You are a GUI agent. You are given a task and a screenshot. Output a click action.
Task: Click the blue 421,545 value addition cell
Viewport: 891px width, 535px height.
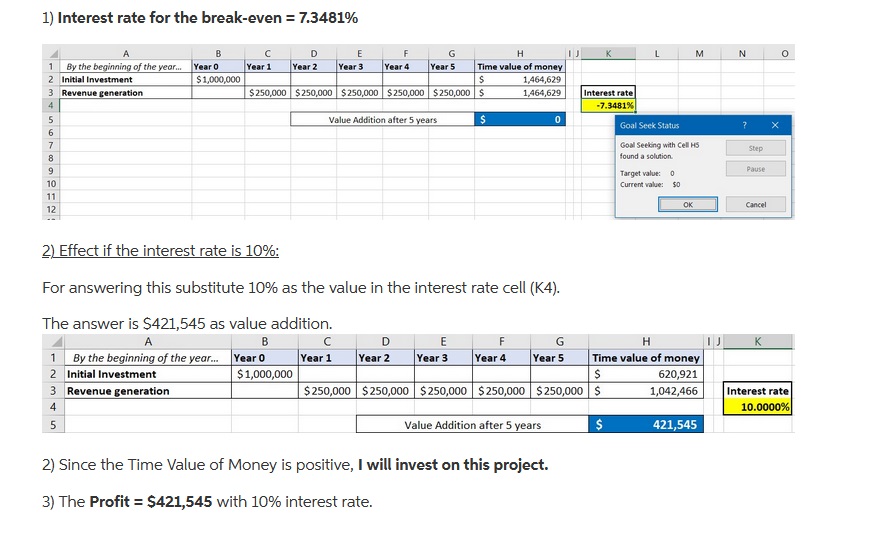tap(646, 425)
